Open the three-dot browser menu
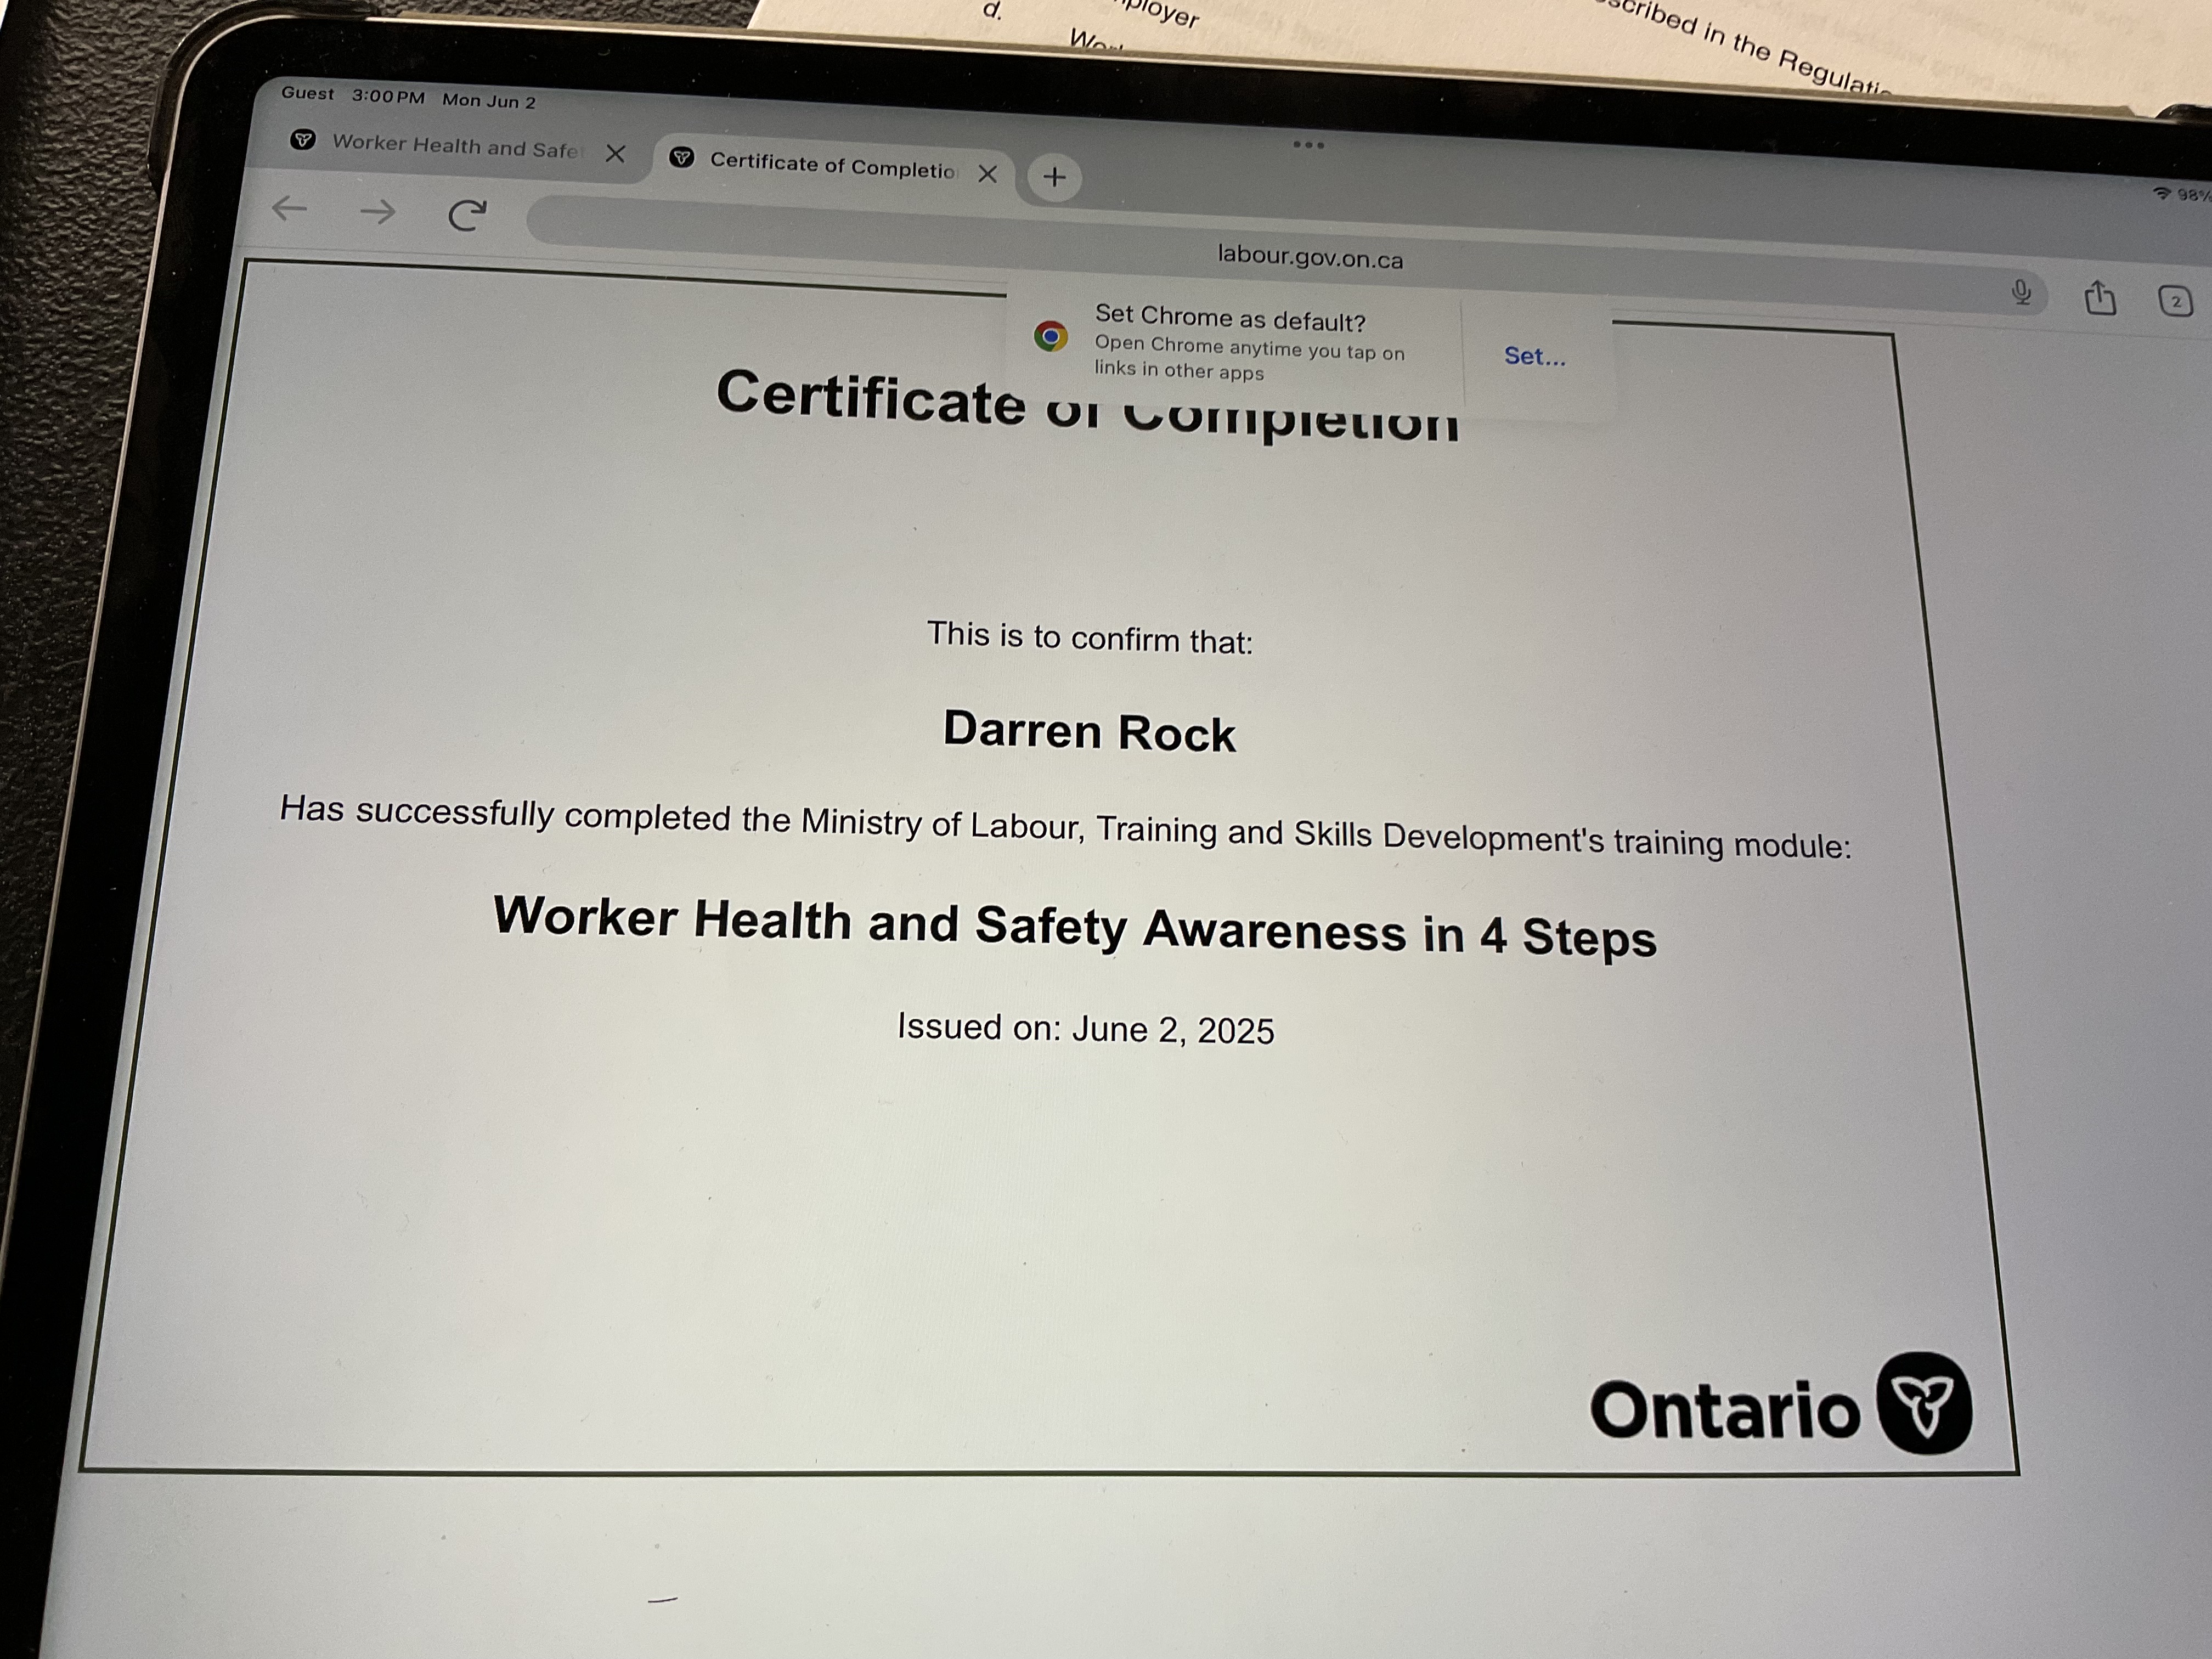This screenshot has height=1659, width=2212. click(x=1308, y=144)
